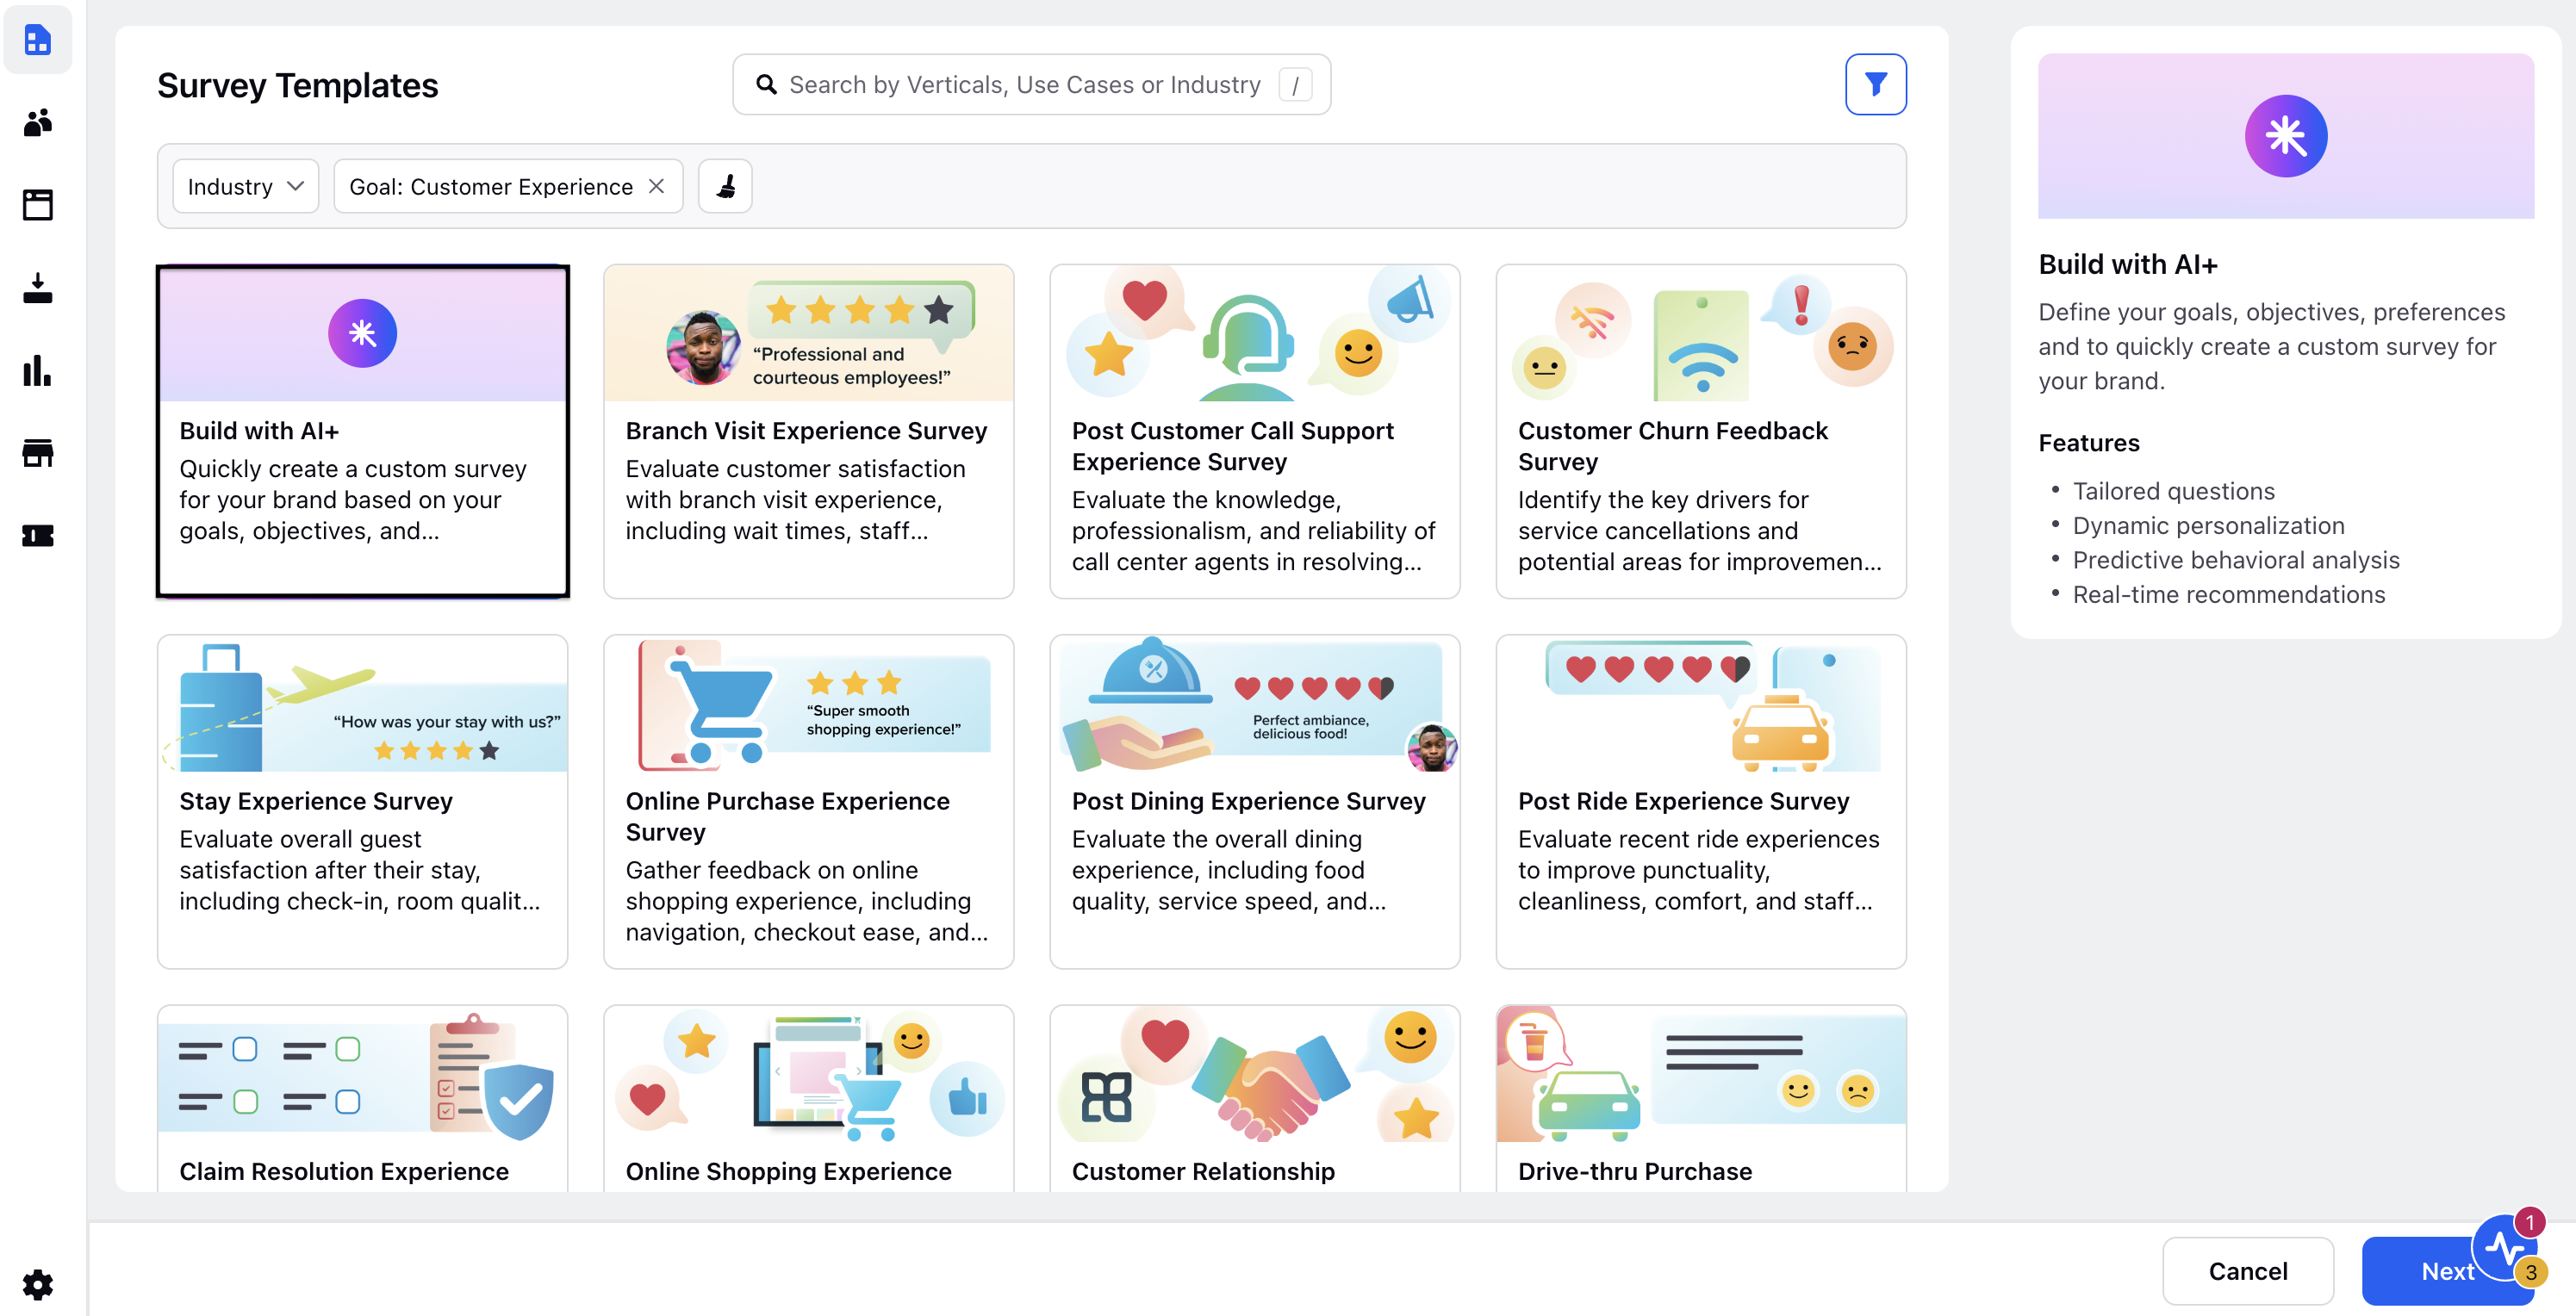Expand the Industry dropdown
The width and height of the screenshot is (2576, 1316).
point(245,186)
